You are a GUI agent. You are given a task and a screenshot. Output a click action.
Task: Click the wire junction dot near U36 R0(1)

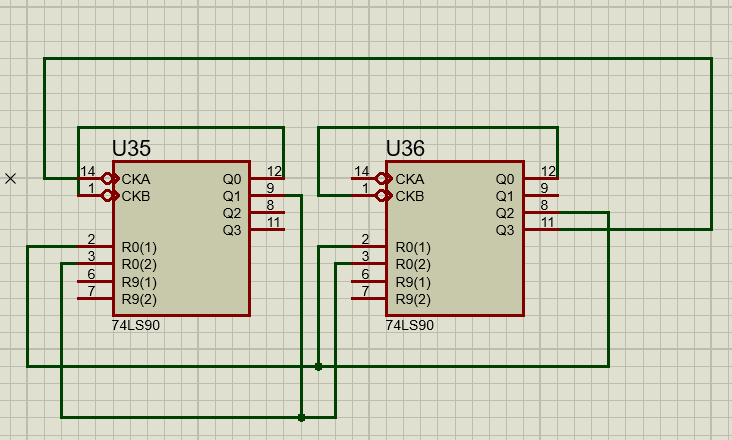click(318, 367)
